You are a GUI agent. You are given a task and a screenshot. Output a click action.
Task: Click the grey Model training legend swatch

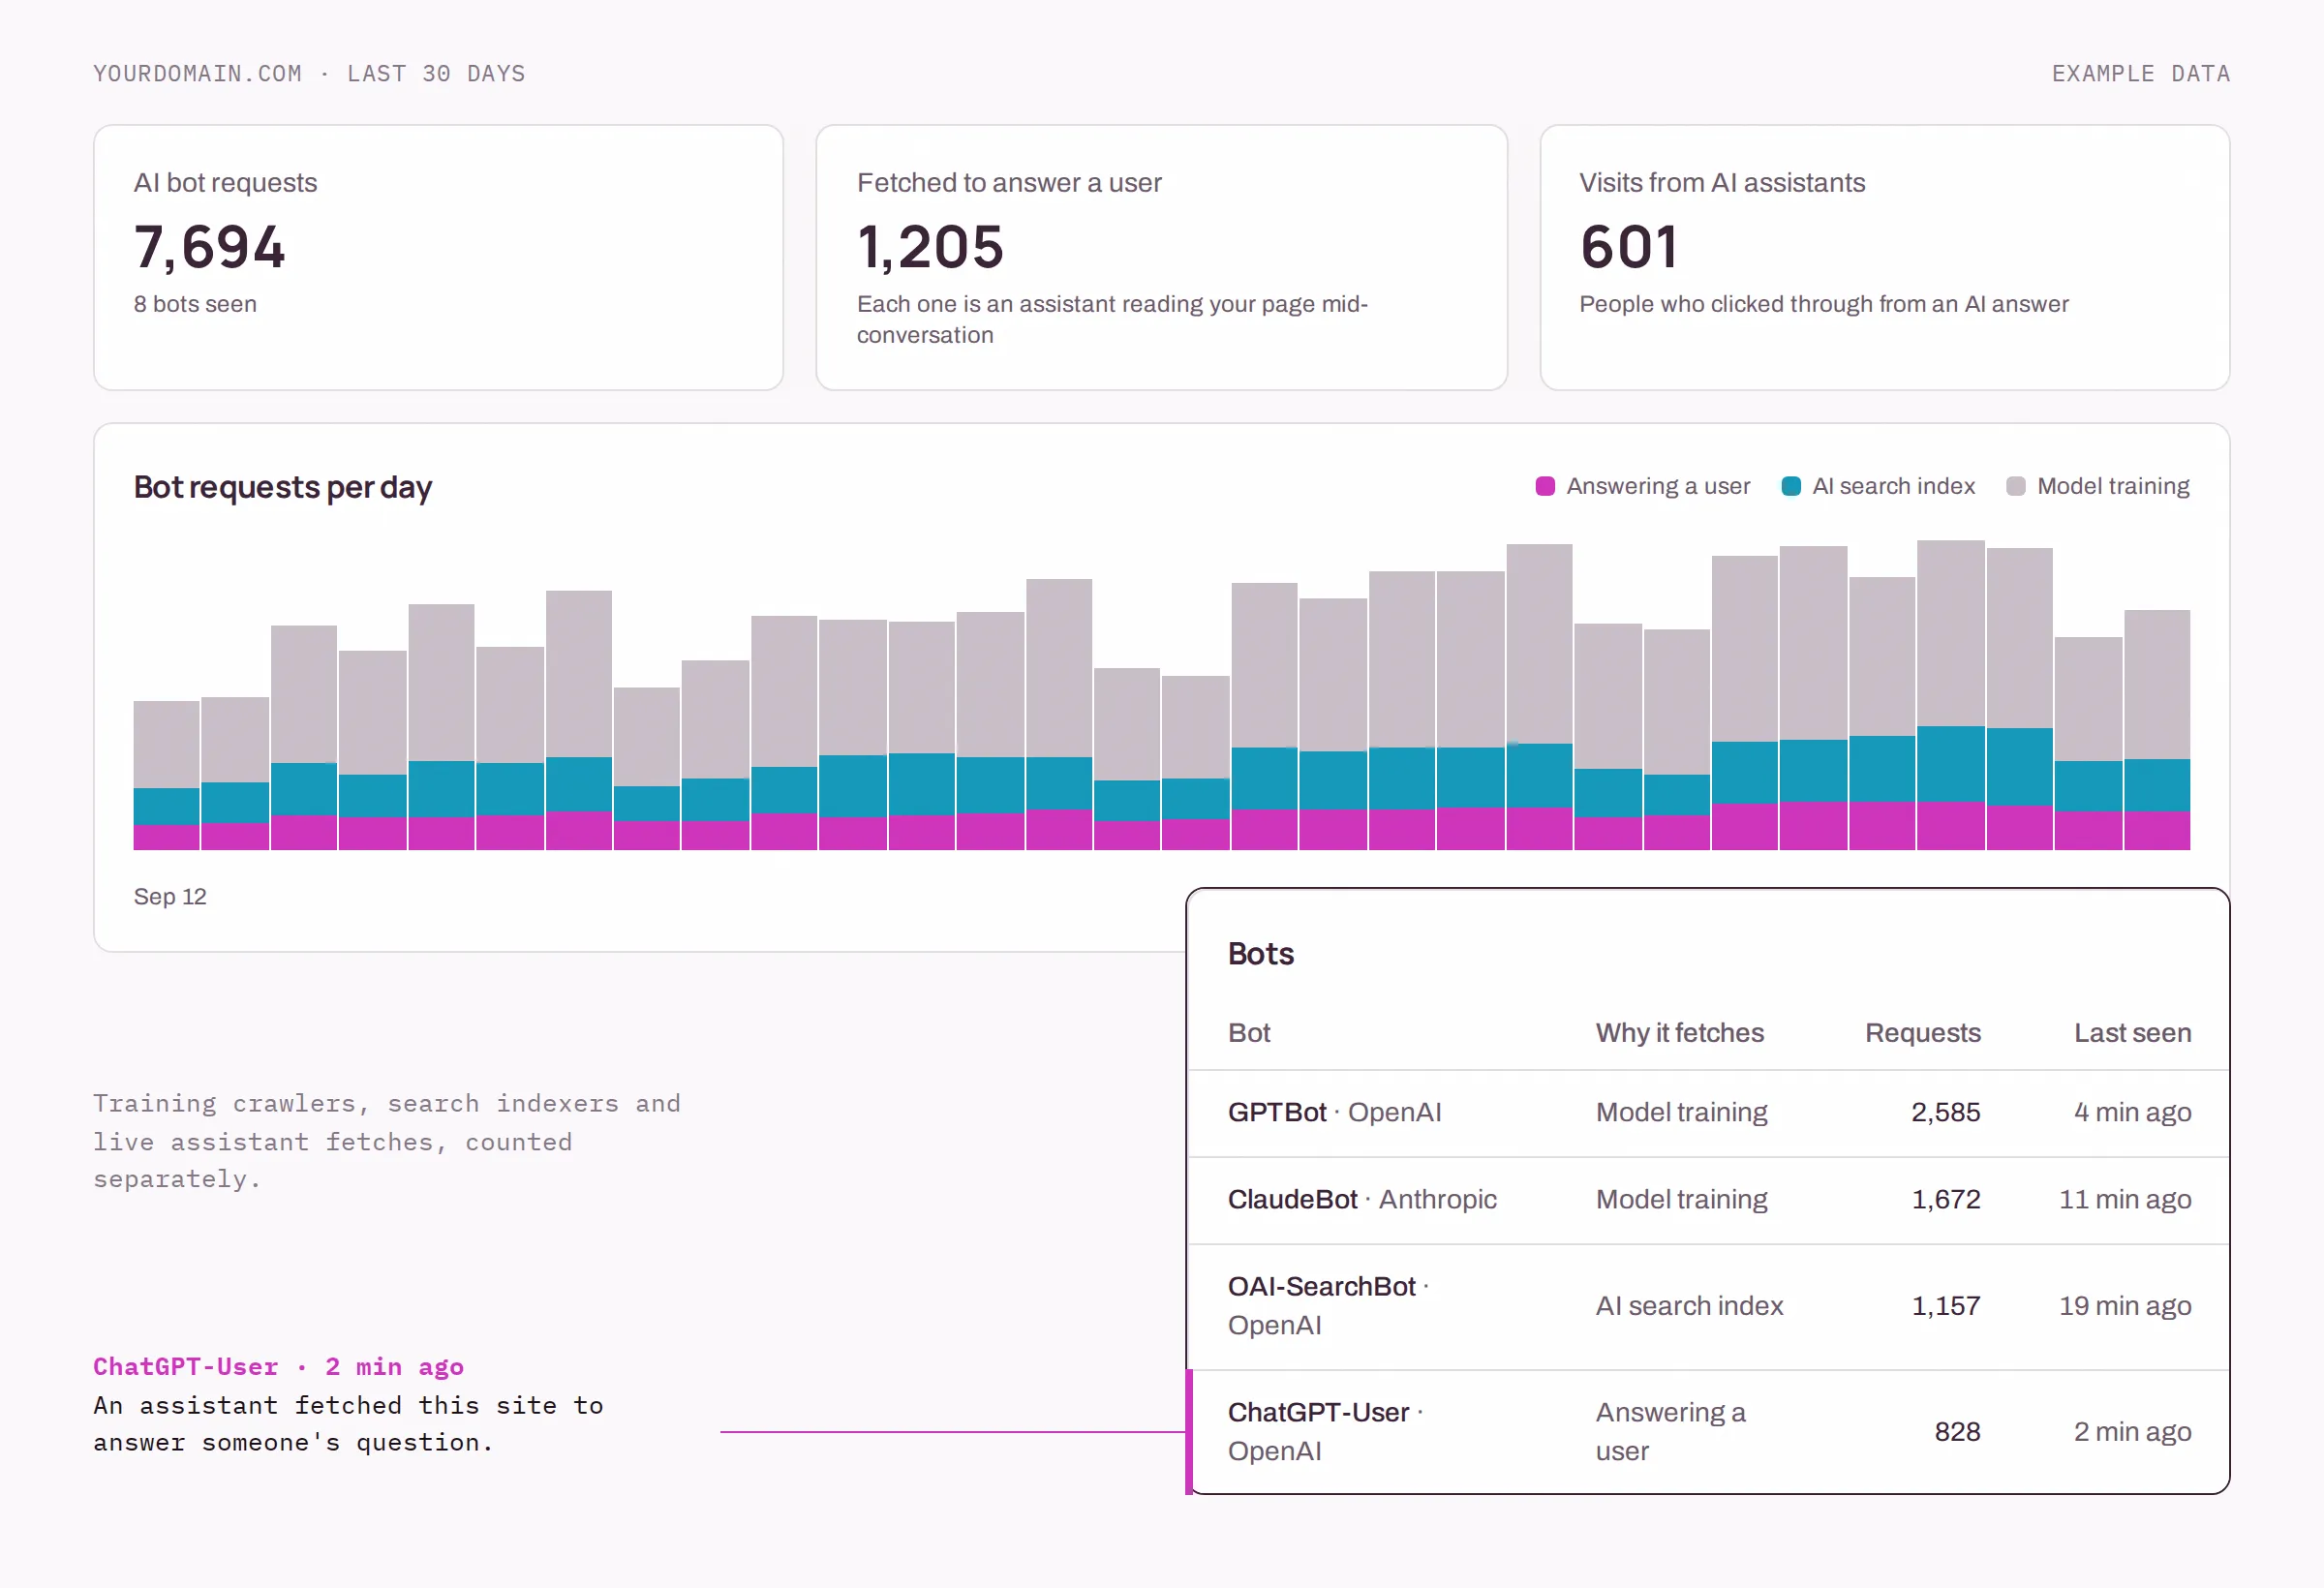click(x=2016, y=486)
